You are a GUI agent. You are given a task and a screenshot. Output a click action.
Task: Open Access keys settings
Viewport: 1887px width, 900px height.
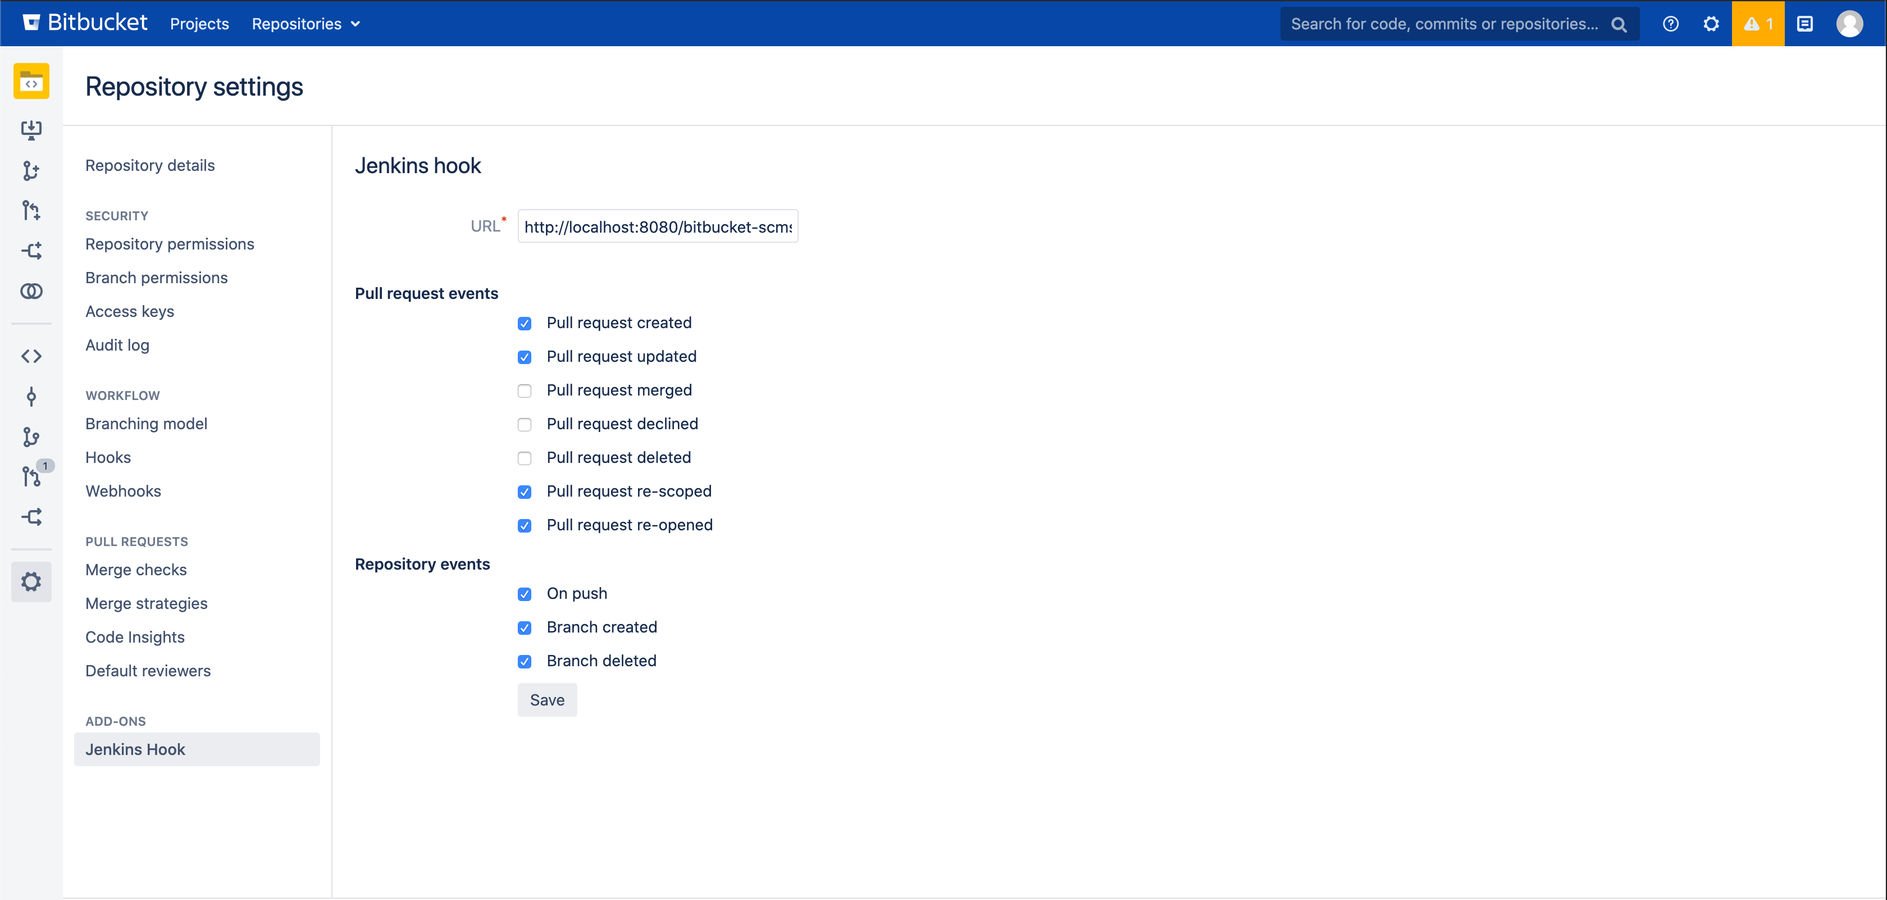pyautogui.click(x=130, y=311)
